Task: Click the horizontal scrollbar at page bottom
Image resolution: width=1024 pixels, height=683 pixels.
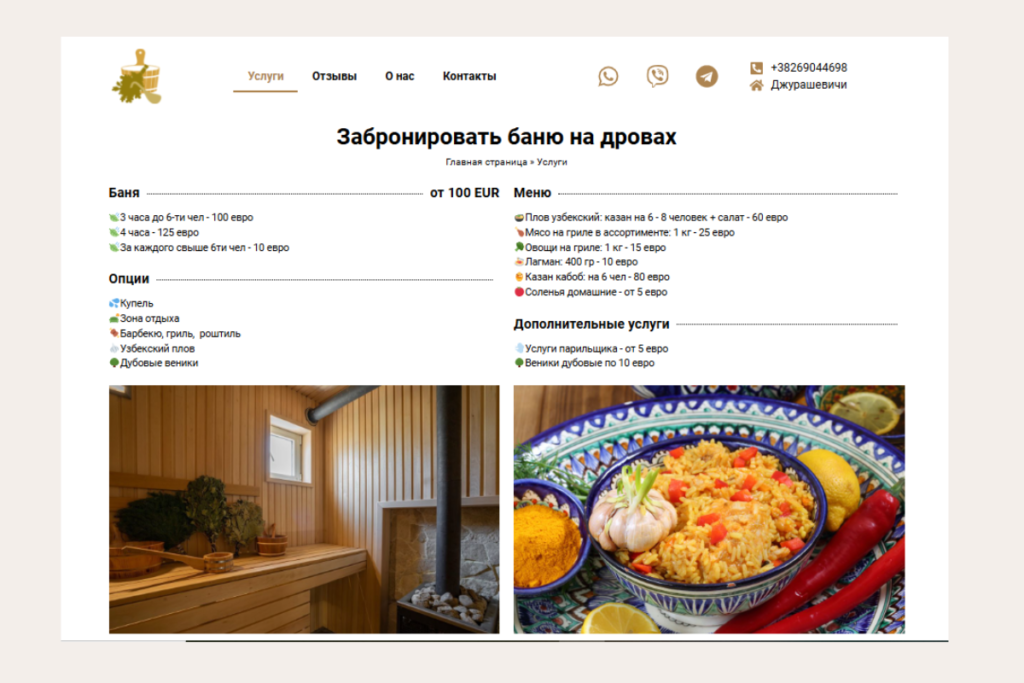Action: pos(567,641)
